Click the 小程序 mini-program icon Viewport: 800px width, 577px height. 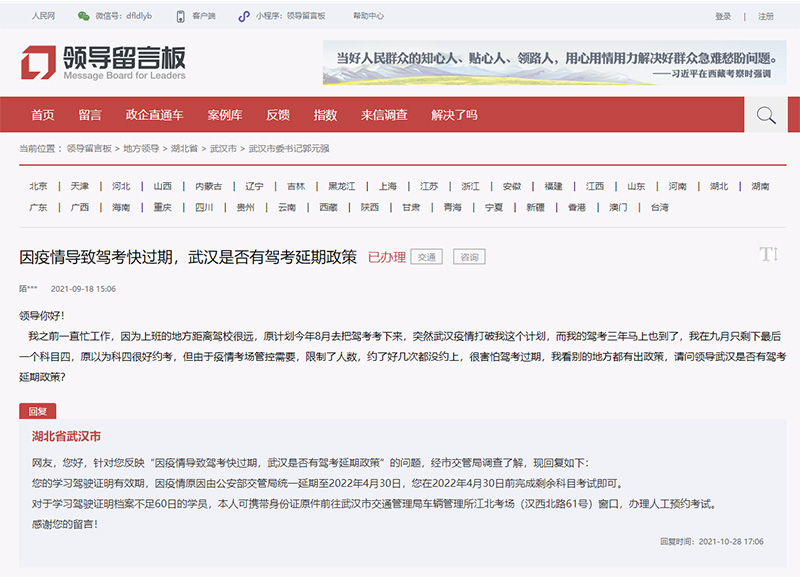pyautogui.click(x=242, y=17)
